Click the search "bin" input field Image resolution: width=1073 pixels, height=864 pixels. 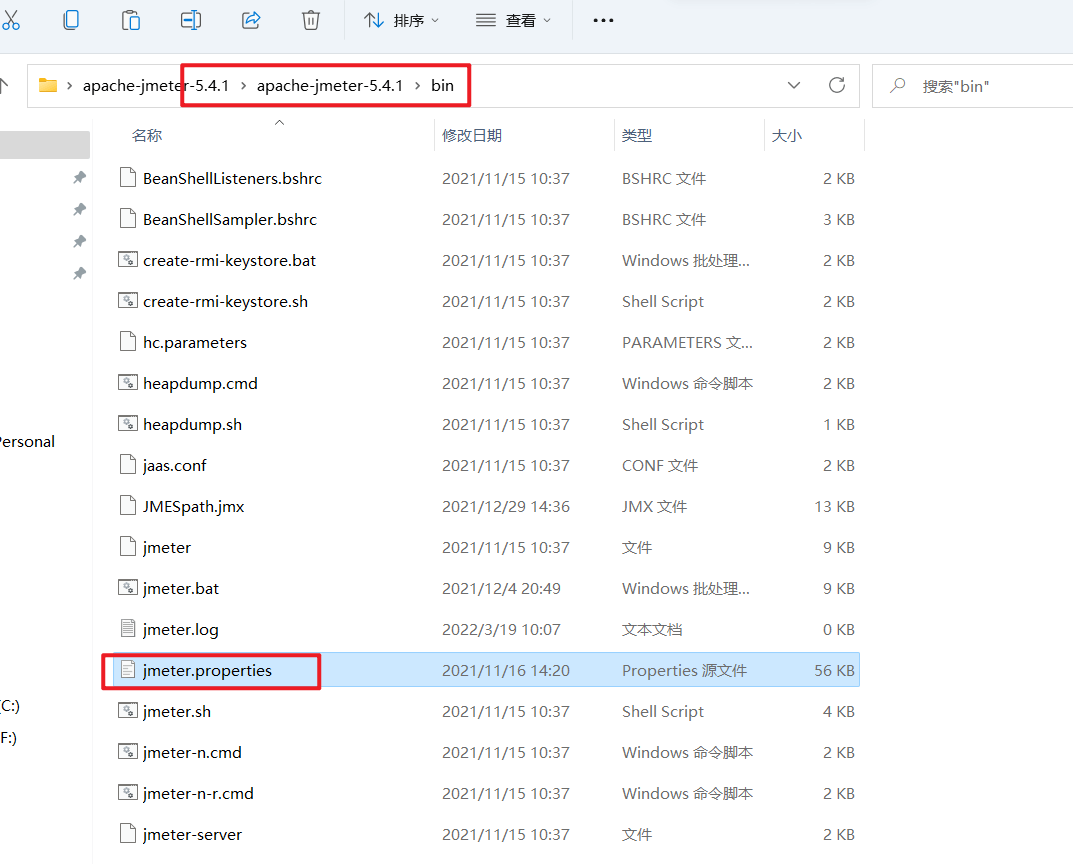972,86
